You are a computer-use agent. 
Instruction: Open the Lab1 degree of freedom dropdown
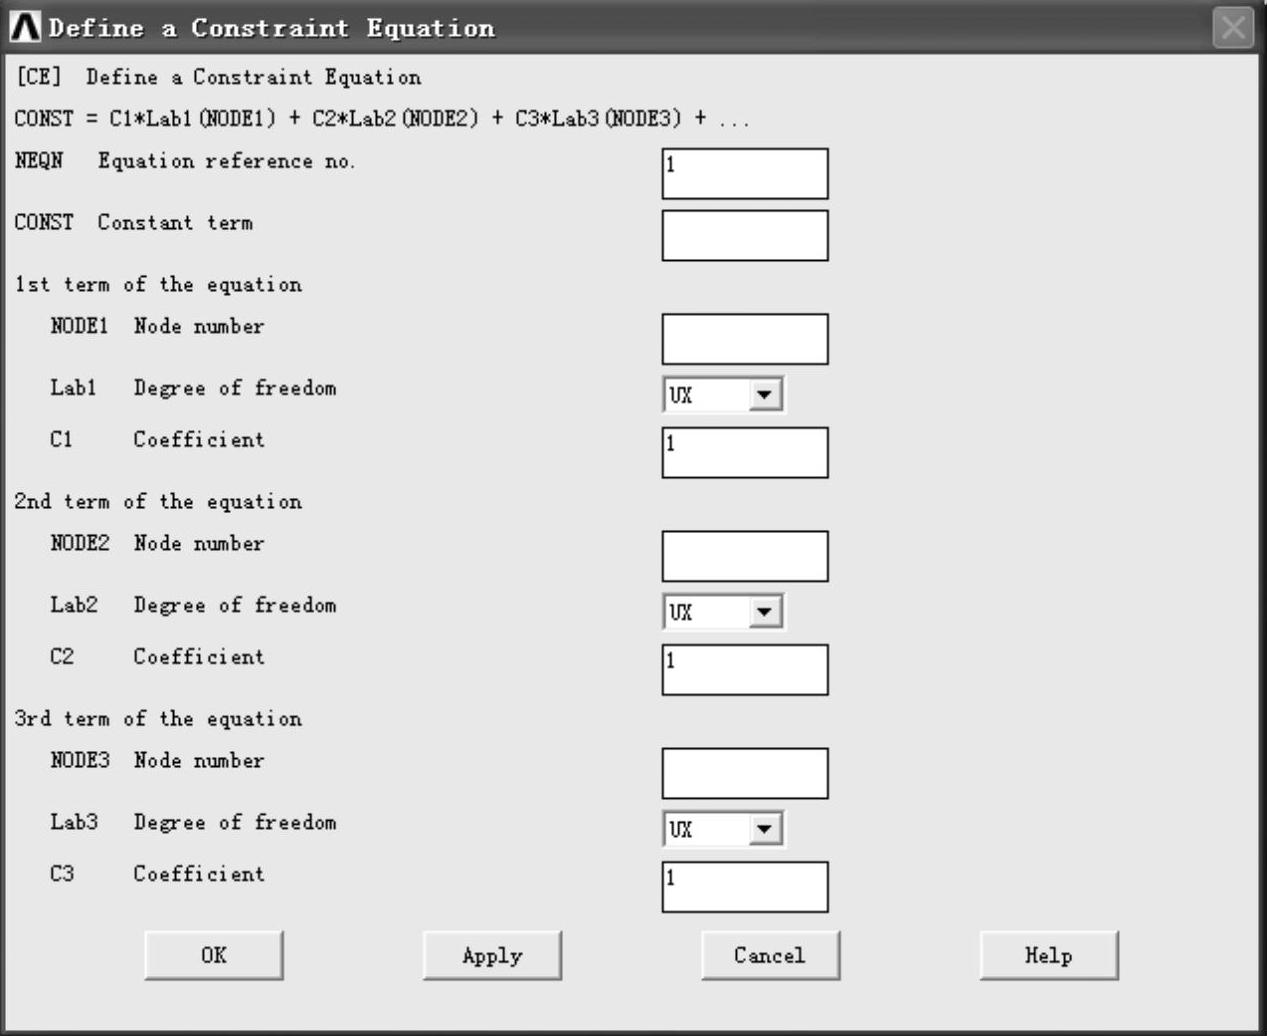tap(765, 395)
